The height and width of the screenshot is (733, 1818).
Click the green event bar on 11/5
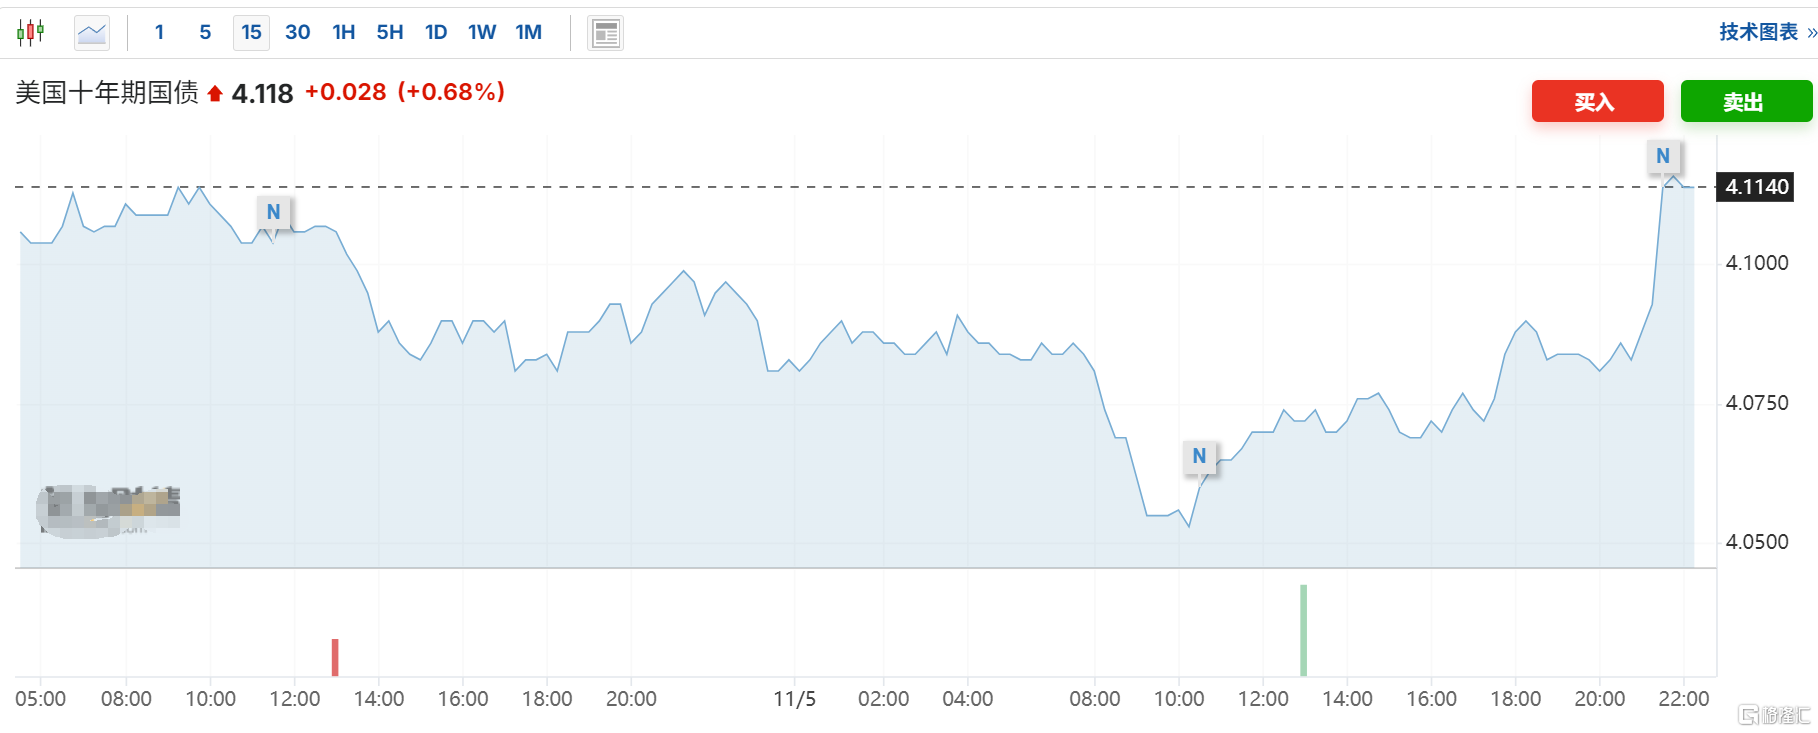pos(1303,630)
